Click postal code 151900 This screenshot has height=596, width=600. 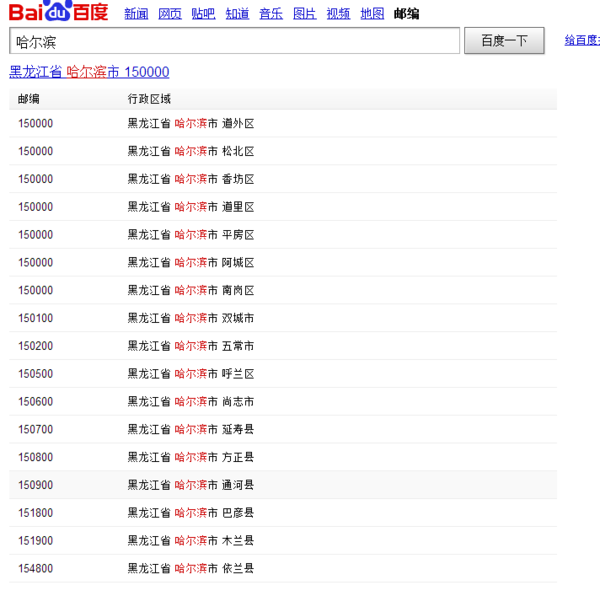tap(36, 541)
